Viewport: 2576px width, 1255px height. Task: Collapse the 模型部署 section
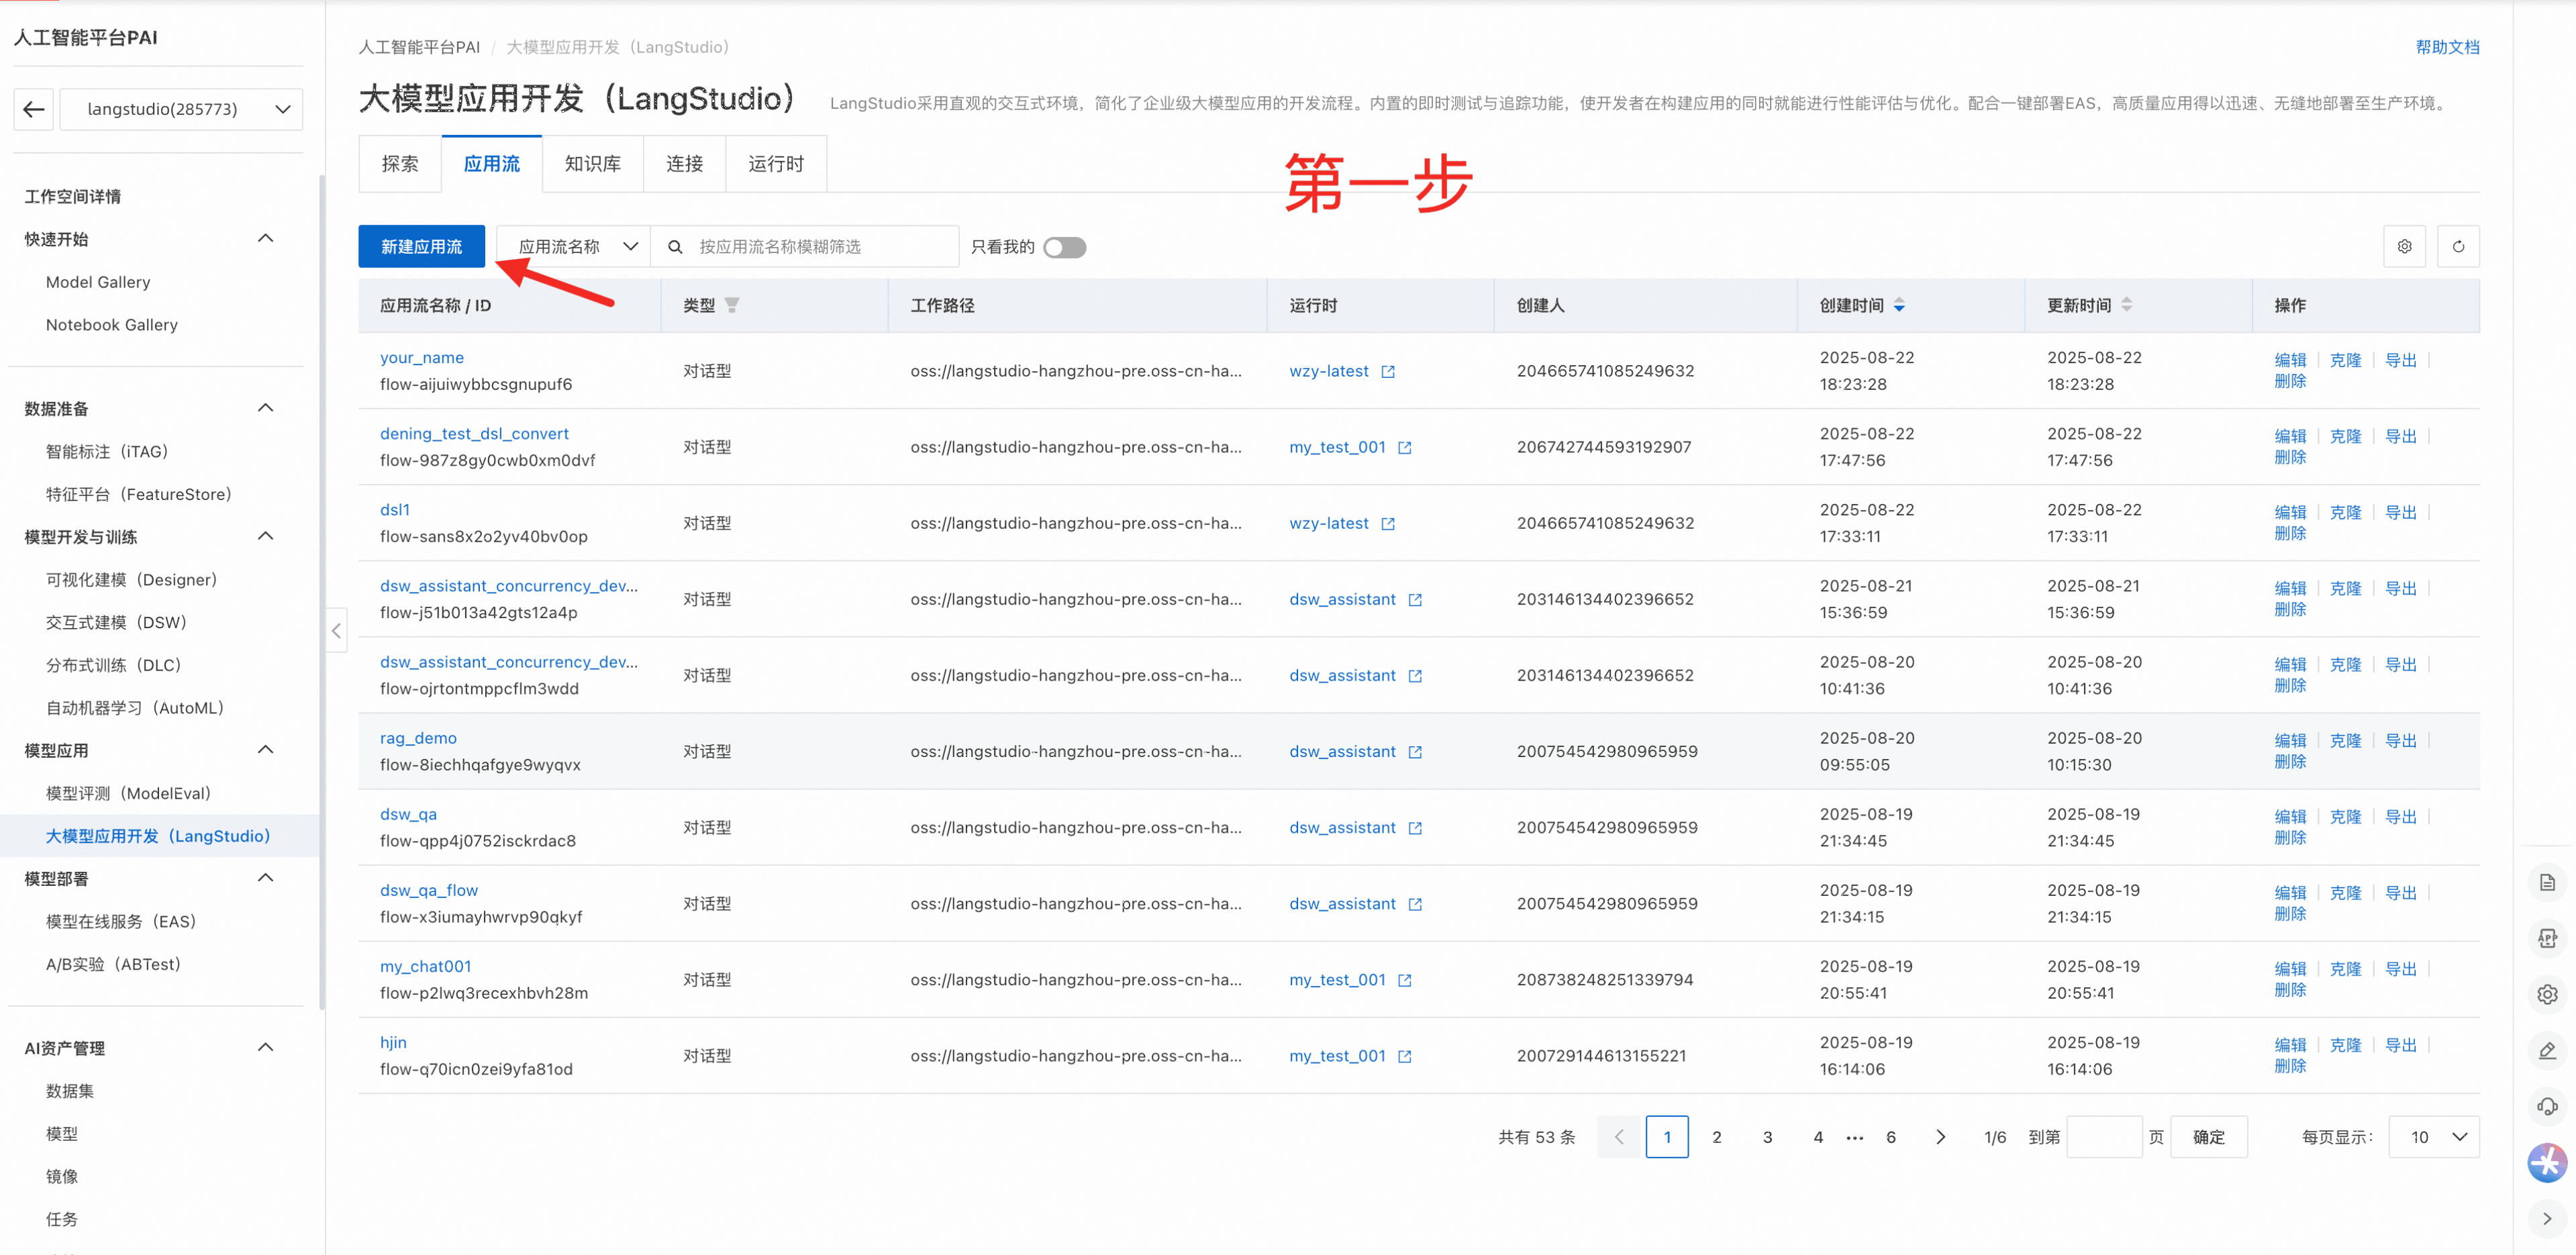click(x=265, y=878)
